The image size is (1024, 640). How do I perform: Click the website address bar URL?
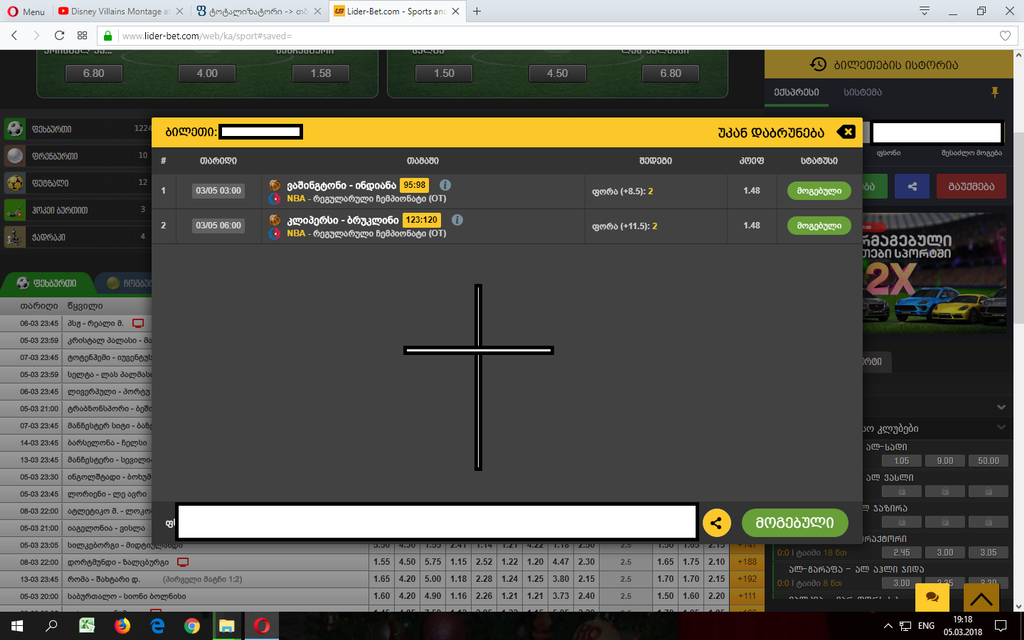[208, 36]
